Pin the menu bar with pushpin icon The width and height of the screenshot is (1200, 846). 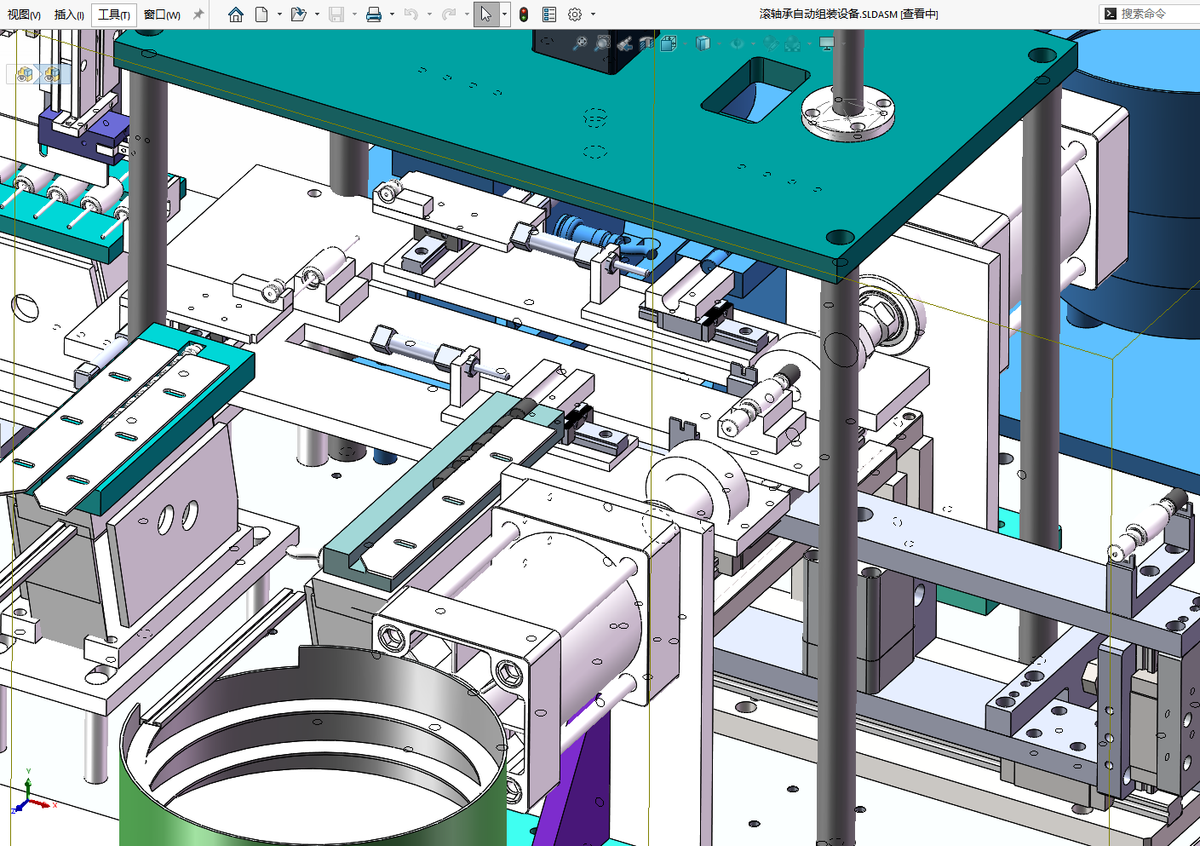click(x=198, y=15)
